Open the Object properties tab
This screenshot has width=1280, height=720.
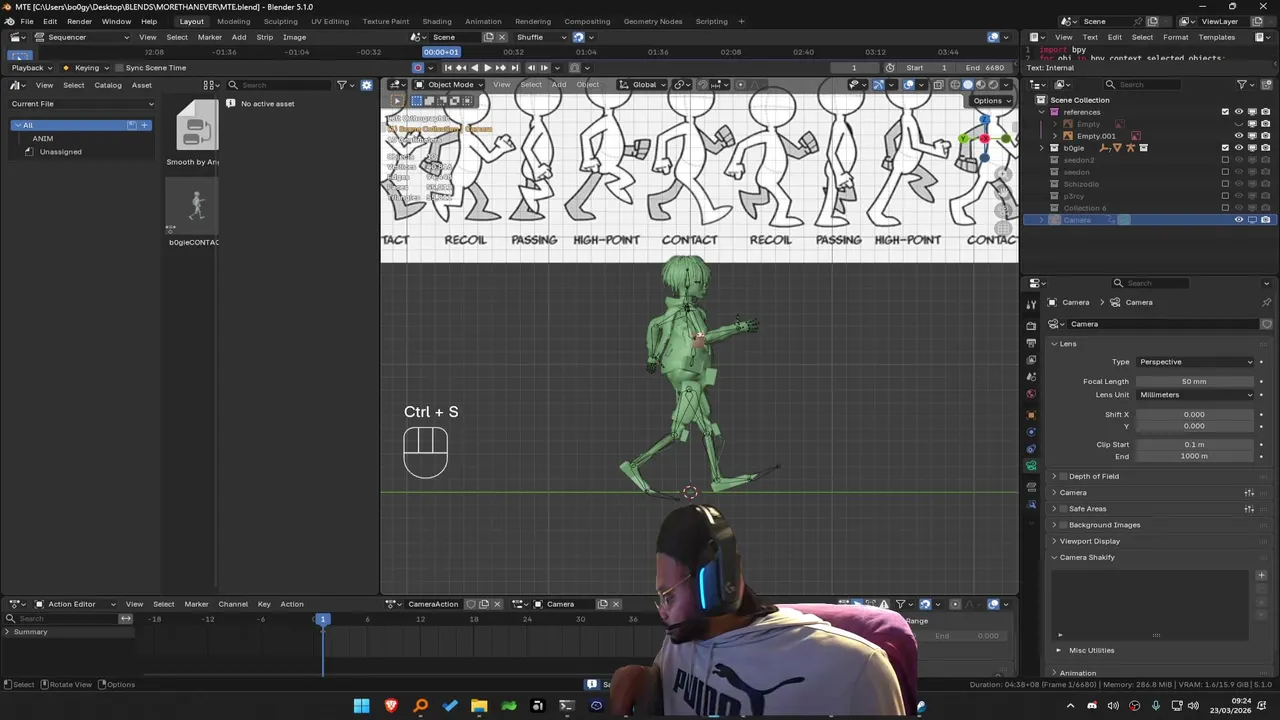pyautogui.click(x=1031, y=415)
